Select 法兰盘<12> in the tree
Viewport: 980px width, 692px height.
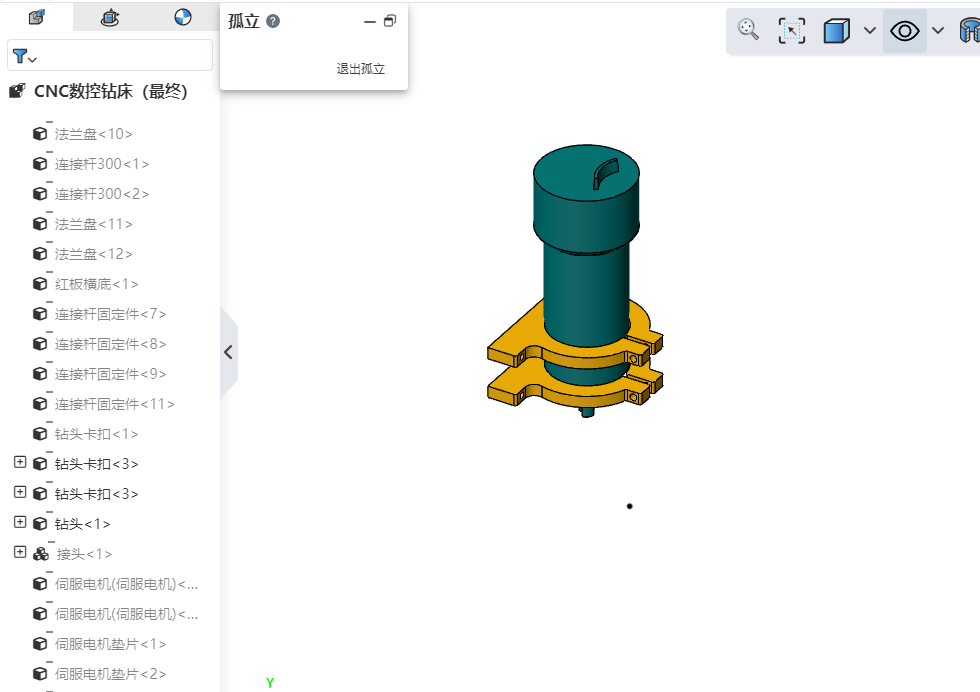coord(93,254)
